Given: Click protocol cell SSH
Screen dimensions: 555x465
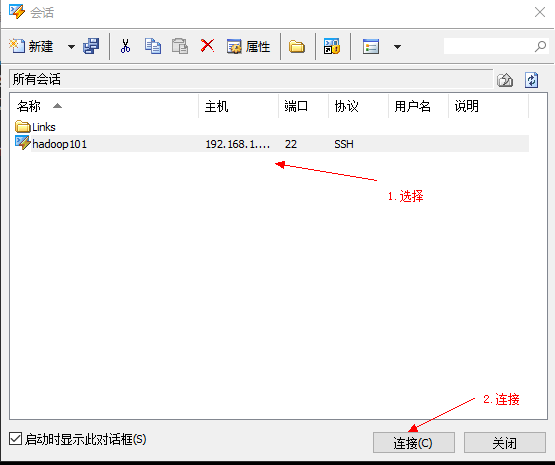Looking at the screenshot, I should pyautogui.click(x=344, y=144).
